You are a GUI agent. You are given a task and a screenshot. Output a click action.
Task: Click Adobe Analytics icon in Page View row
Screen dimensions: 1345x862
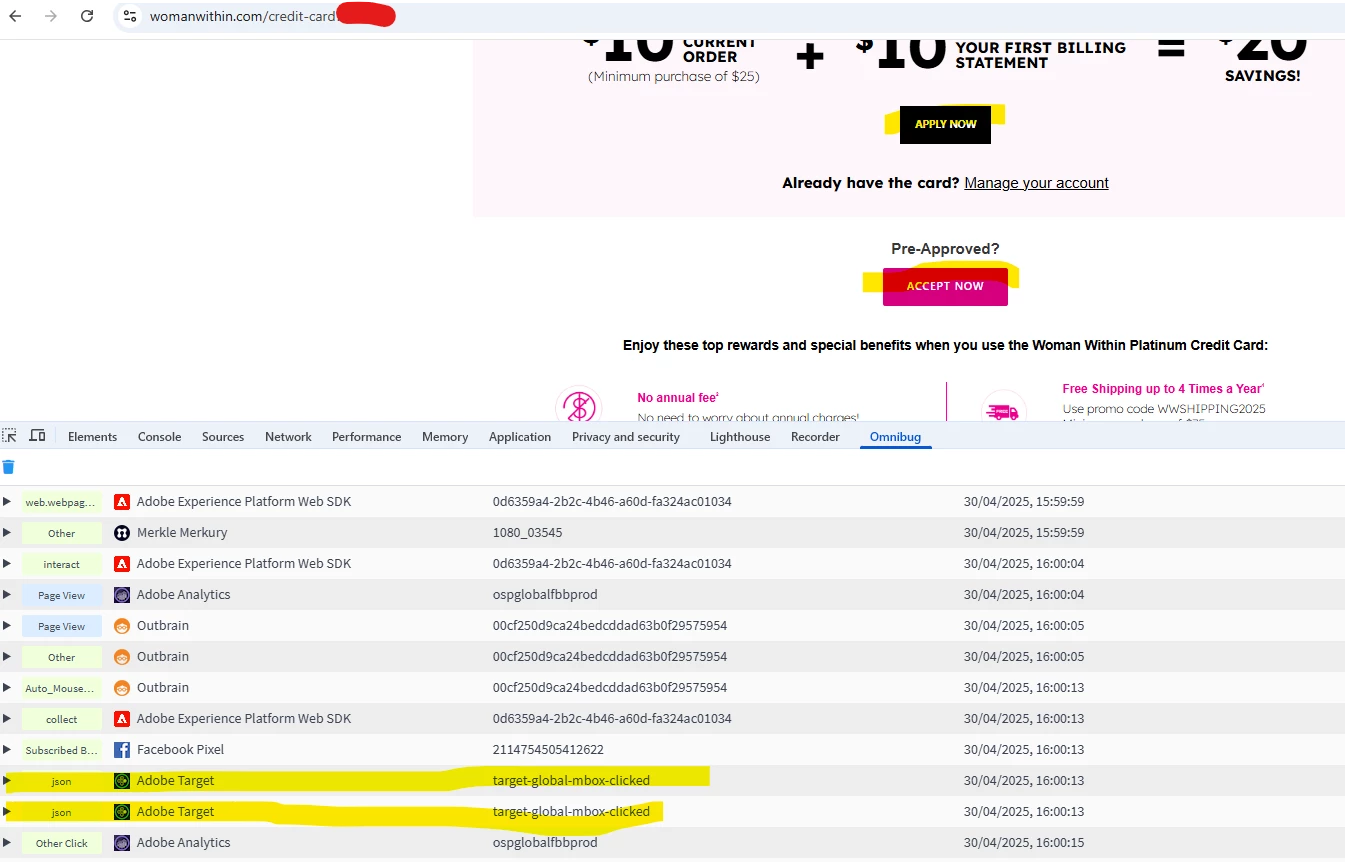[x=122, y=595]
